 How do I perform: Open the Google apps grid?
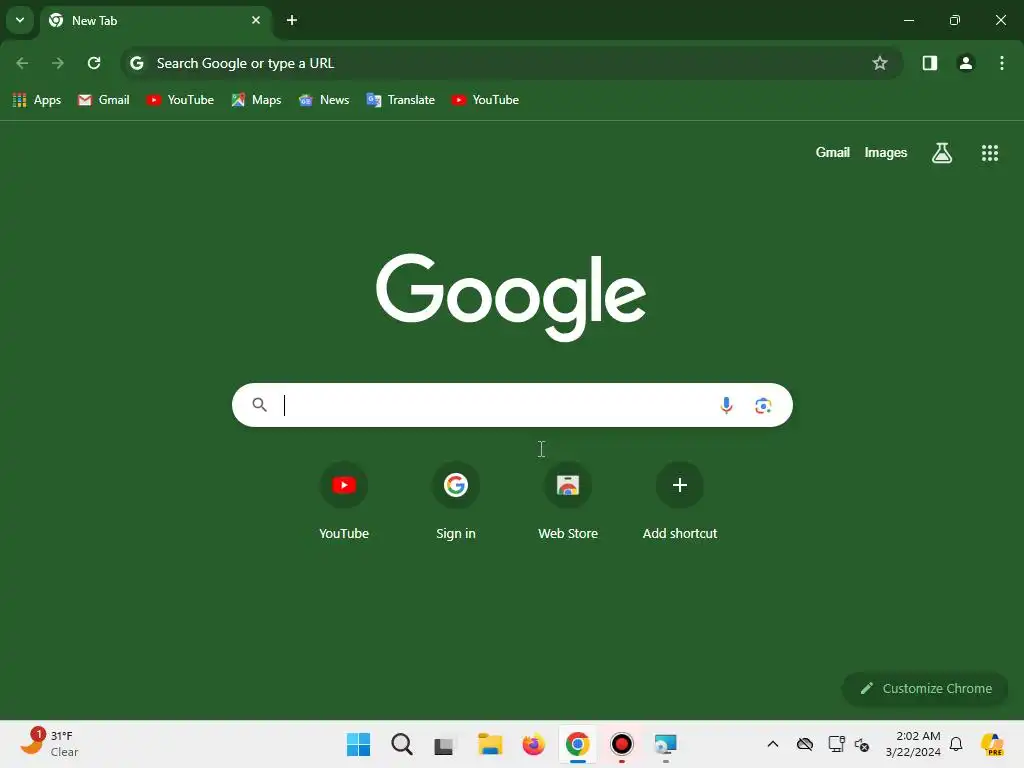tap(989, 153)
